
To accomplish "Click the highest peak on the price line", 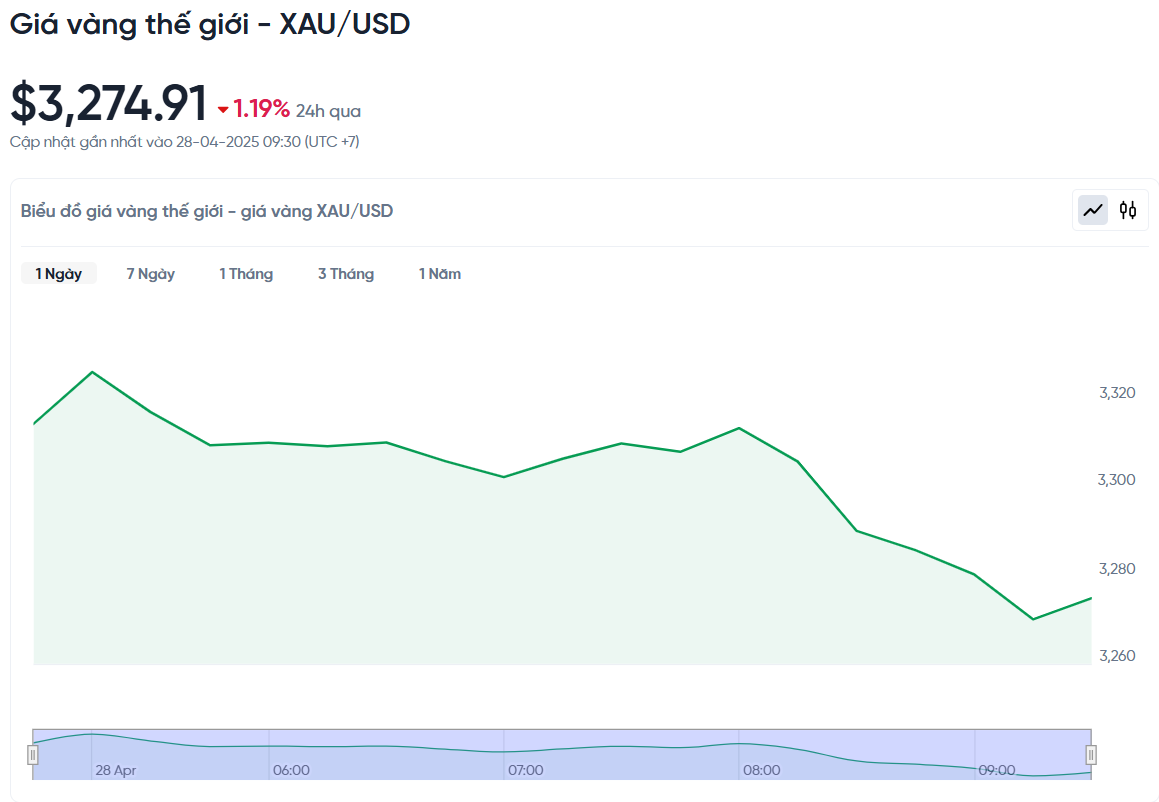I will coord(93,372).
